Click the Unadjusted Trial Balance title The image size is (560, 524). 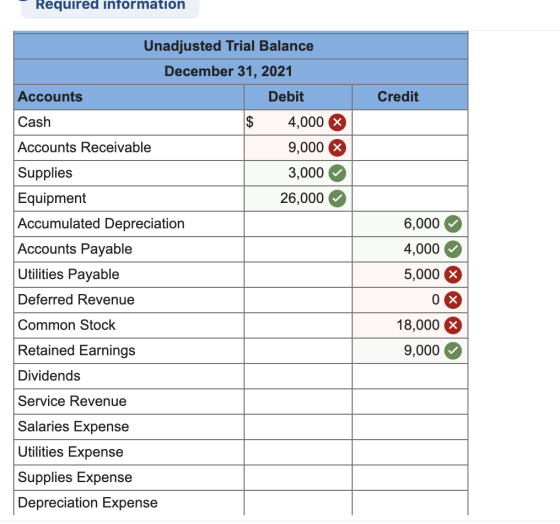pyautogui.click(x=229, y=46)
